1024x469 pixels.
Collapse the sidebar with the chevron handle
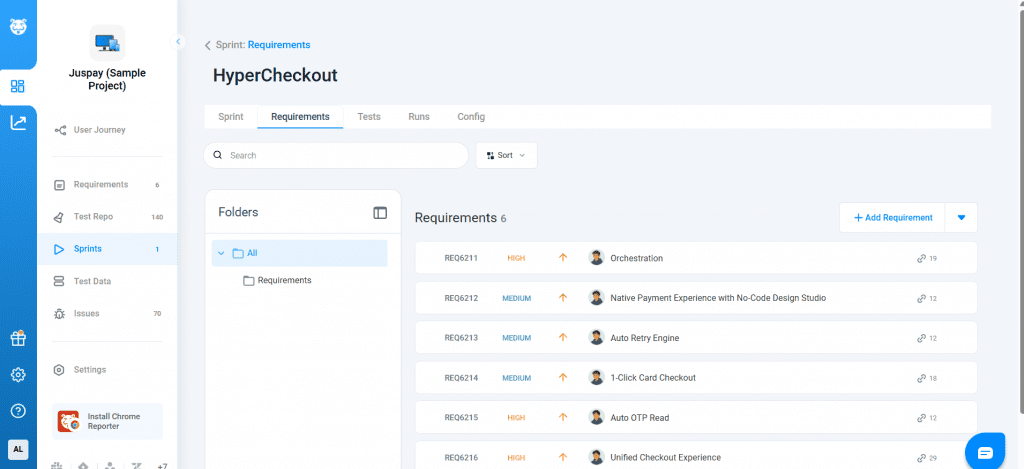point(178,42)
